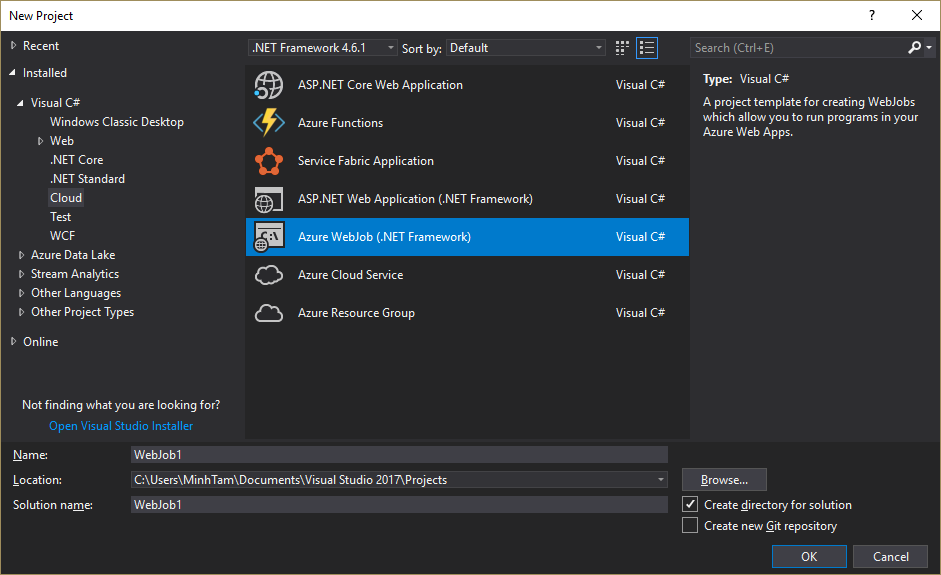The width and height of the screenshot is (941, 575).
Task: Click the ASP.NET Core Web Application globe icon
Action: tap(268, 85)
